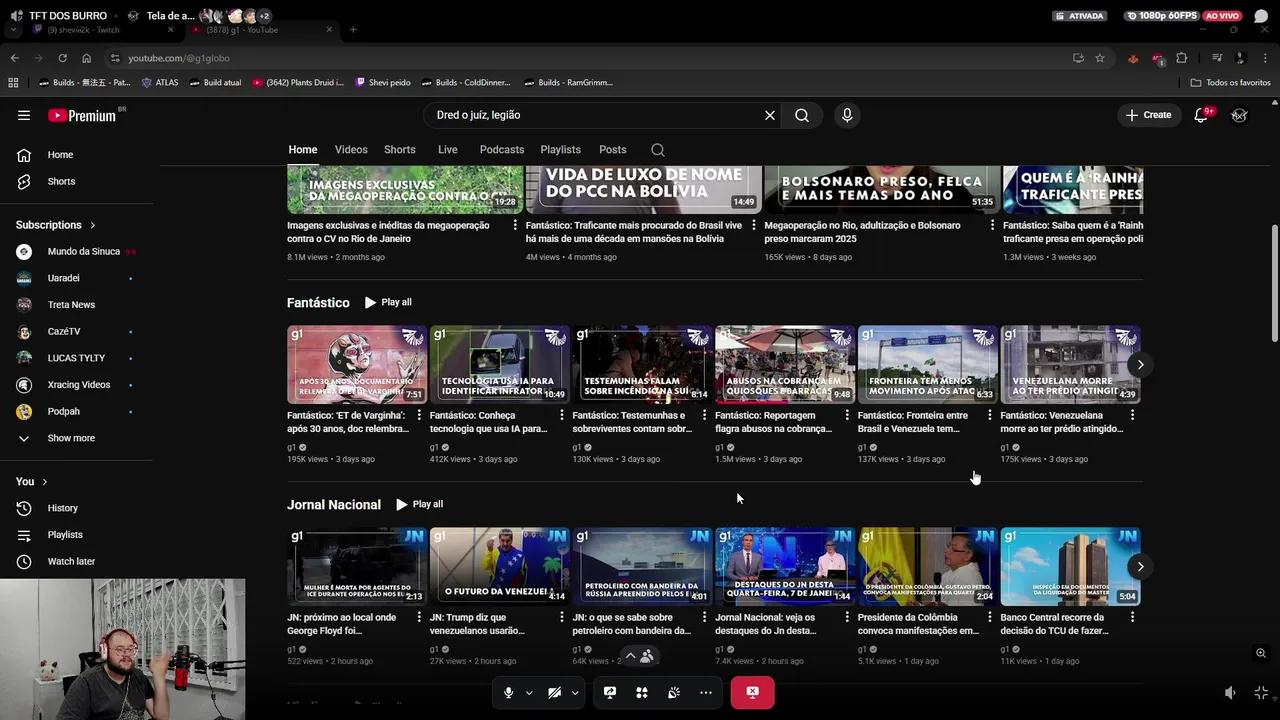Open the soundboard icon
Screen dimensions: 1280x720
point(674,692)
